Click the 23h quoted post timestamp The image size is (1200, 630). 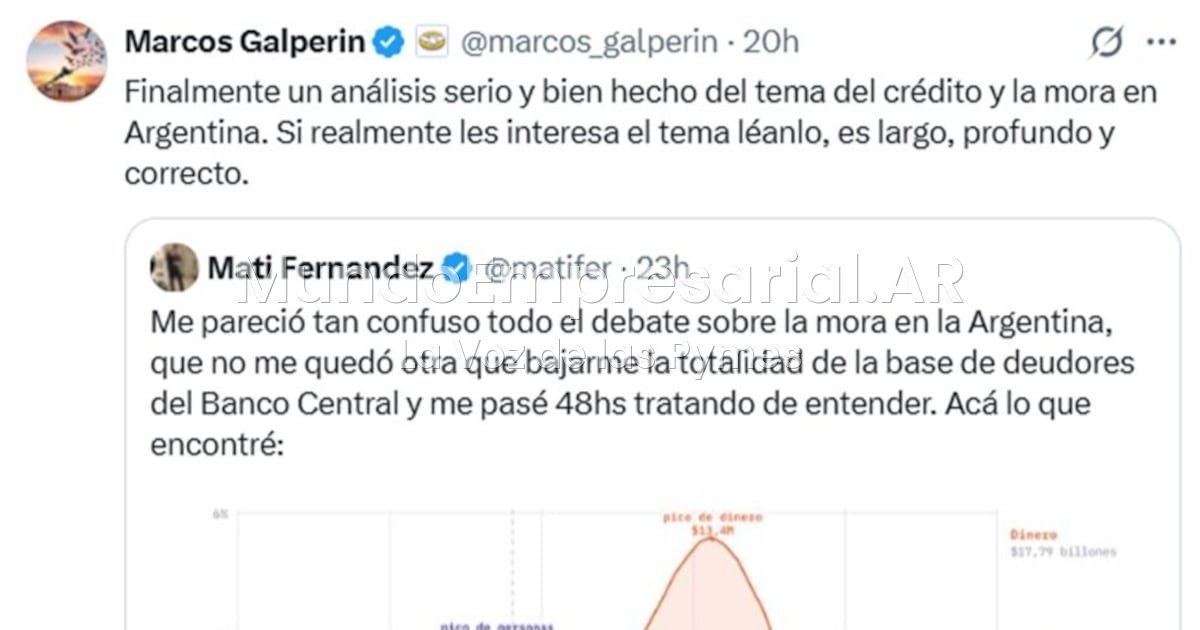[663, 268]
